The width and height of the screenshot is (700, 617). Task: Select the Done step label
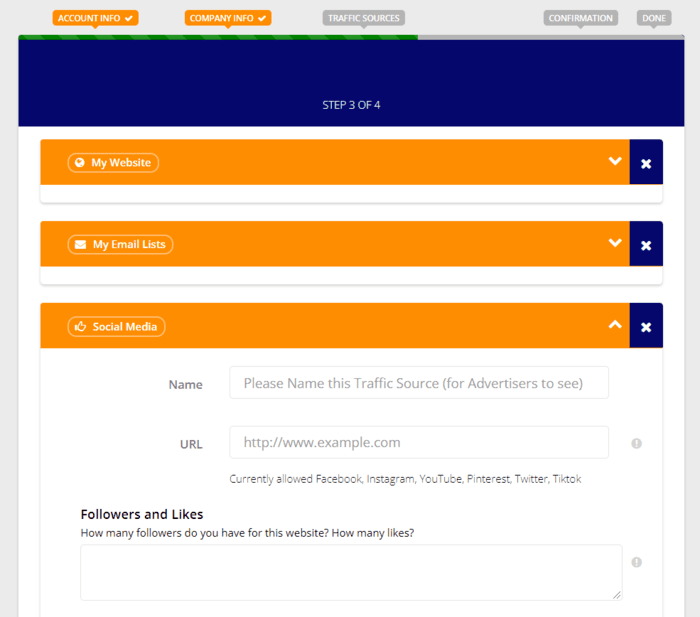[655, 18]
